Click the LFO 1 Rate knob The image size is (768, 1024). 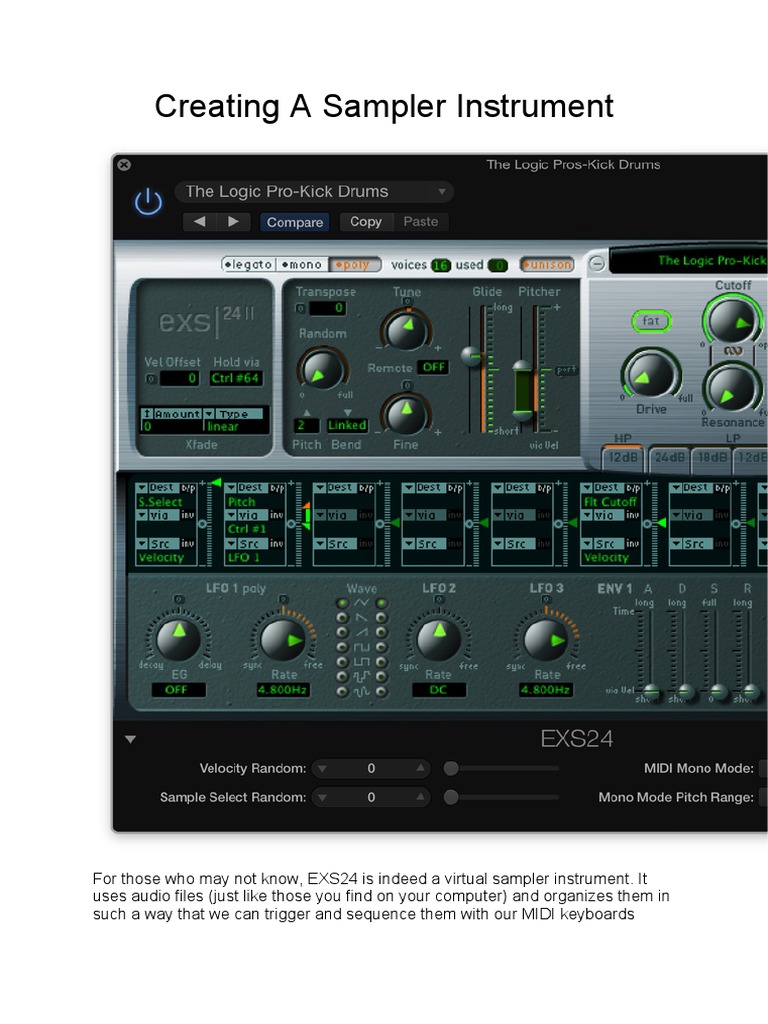tap(283, 639)
